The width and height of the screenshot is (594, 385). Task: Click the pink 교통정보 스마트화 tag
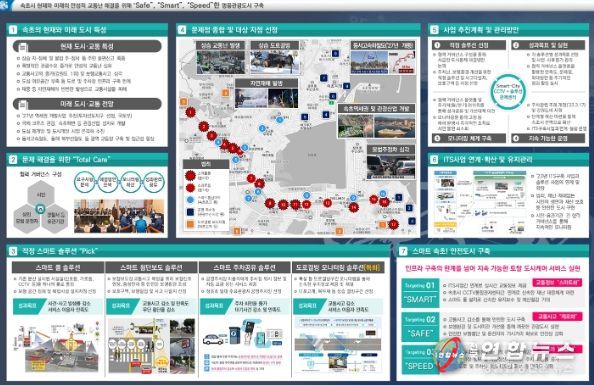click(x=557, y=283)
